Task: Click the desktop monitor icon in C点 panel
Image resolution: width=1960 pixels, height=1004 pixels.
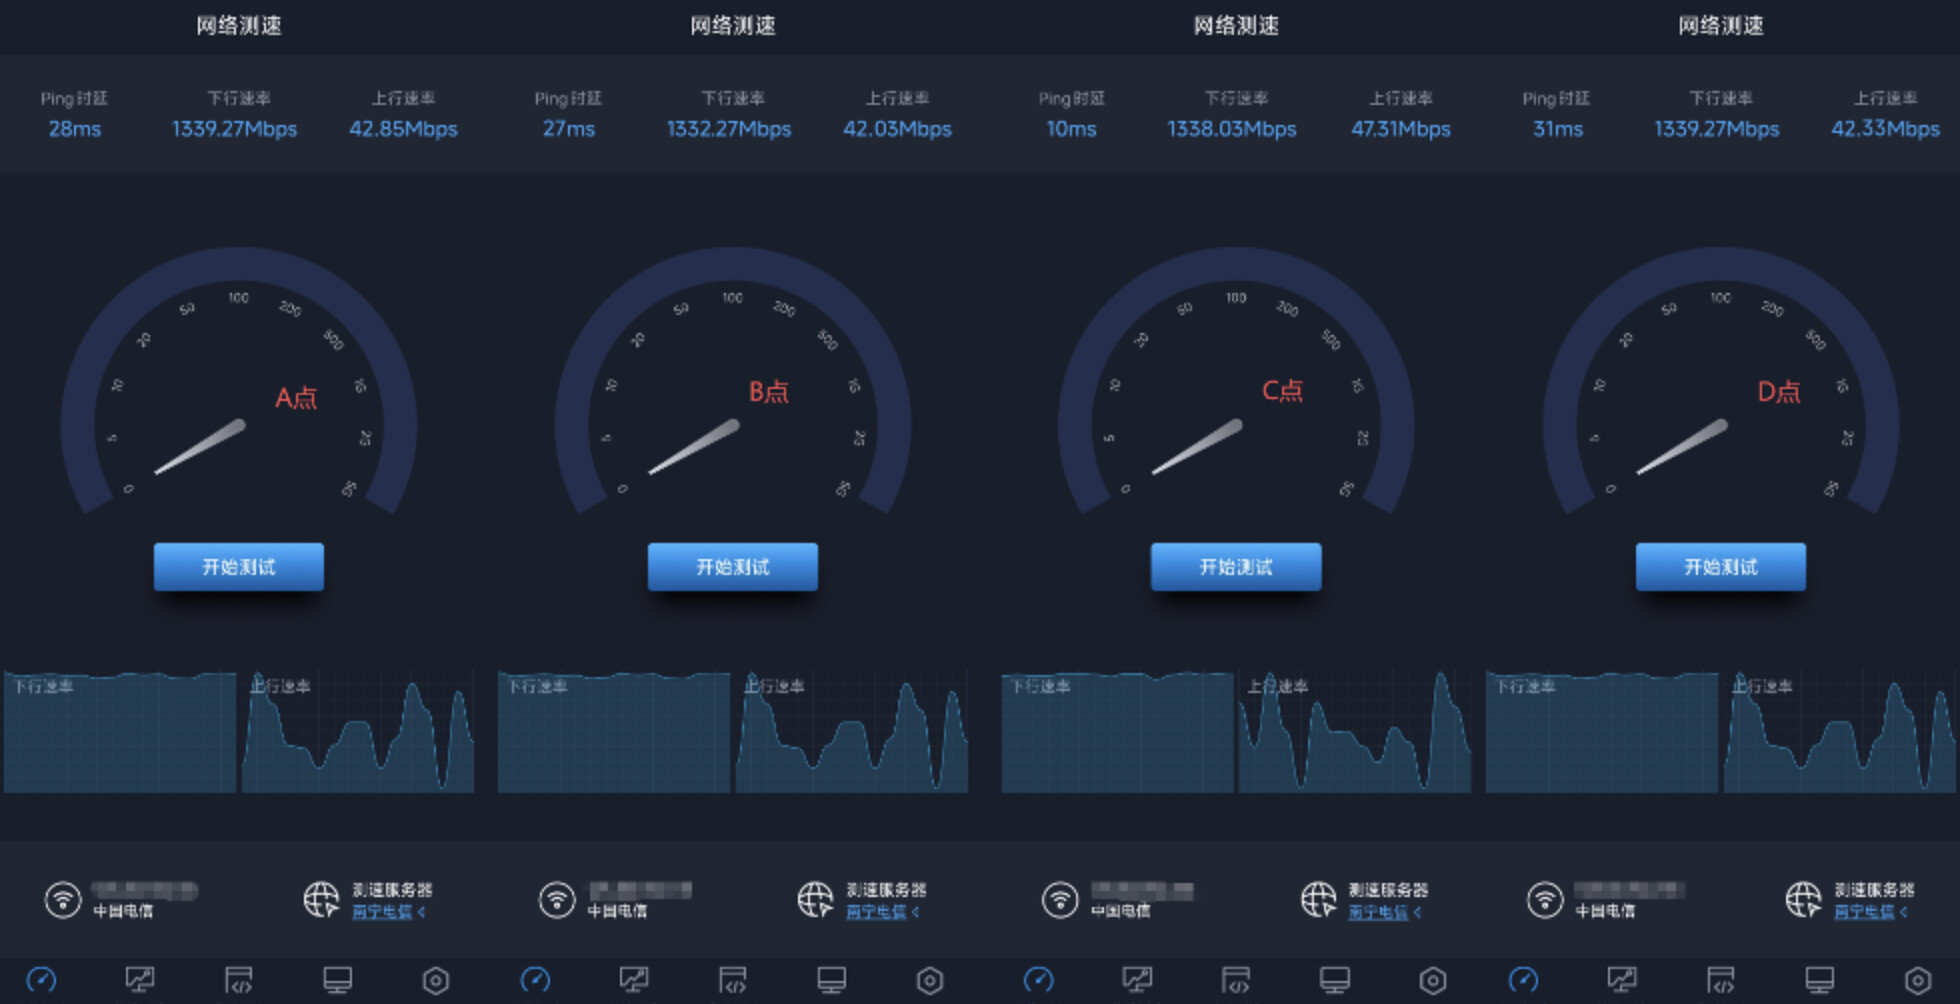Action: pos(1334,980)
